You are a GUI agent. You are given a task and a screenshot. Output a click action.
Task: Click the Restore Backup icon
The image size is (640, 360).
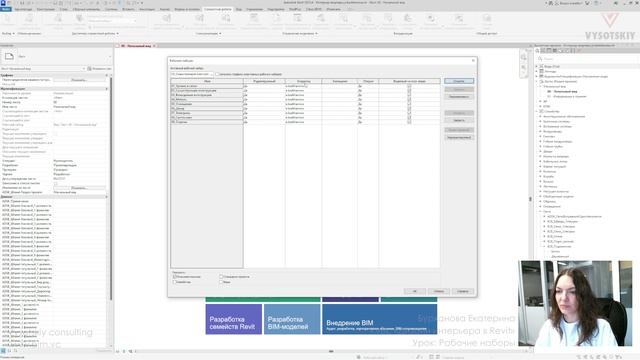coord(277,19)
